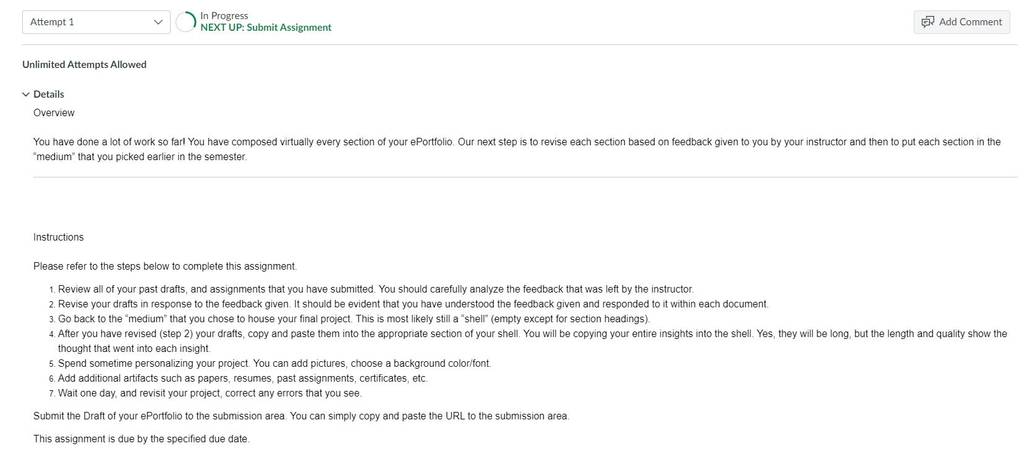Click the assignment due date sentence

141,438
